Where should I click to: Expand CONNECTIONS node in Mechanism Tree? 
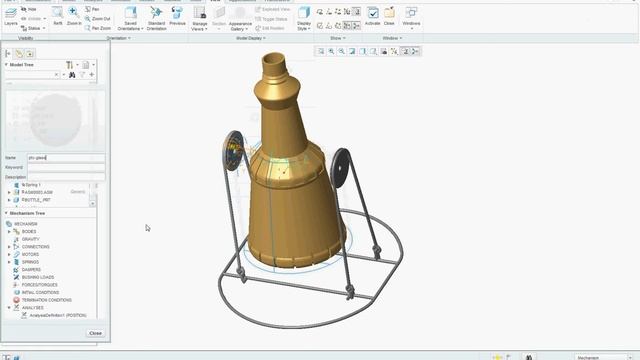(x=9, y=247)
